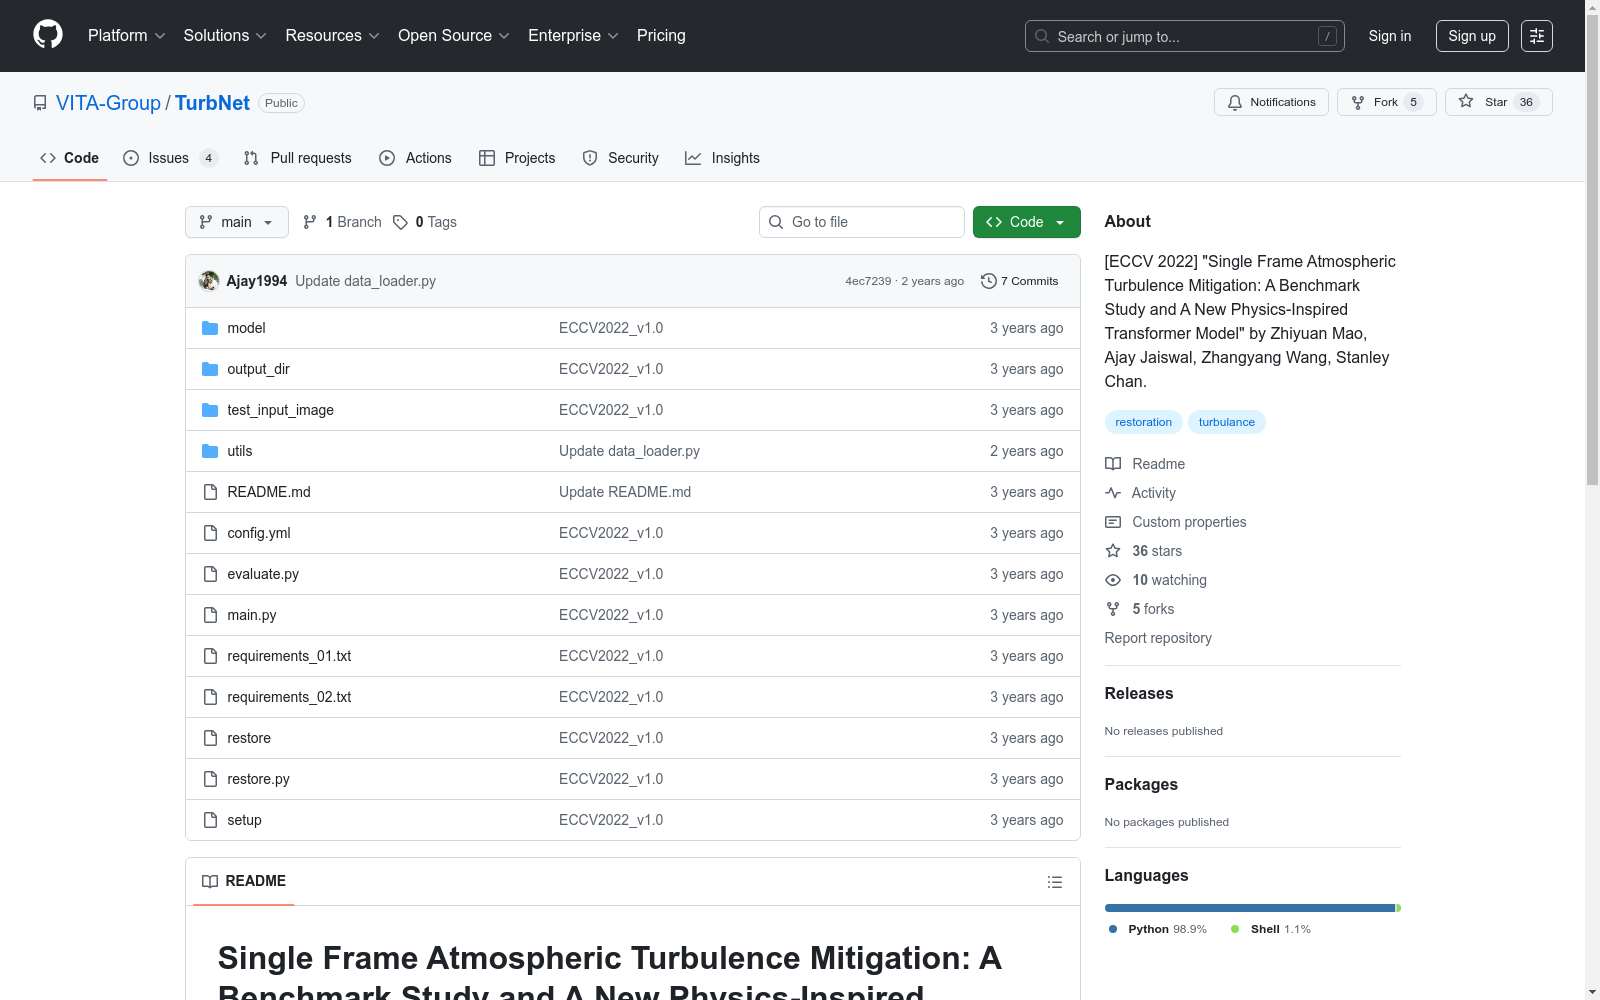Switch to the Code tab
Viewport: 1600px width, 1000px height.
69,158
